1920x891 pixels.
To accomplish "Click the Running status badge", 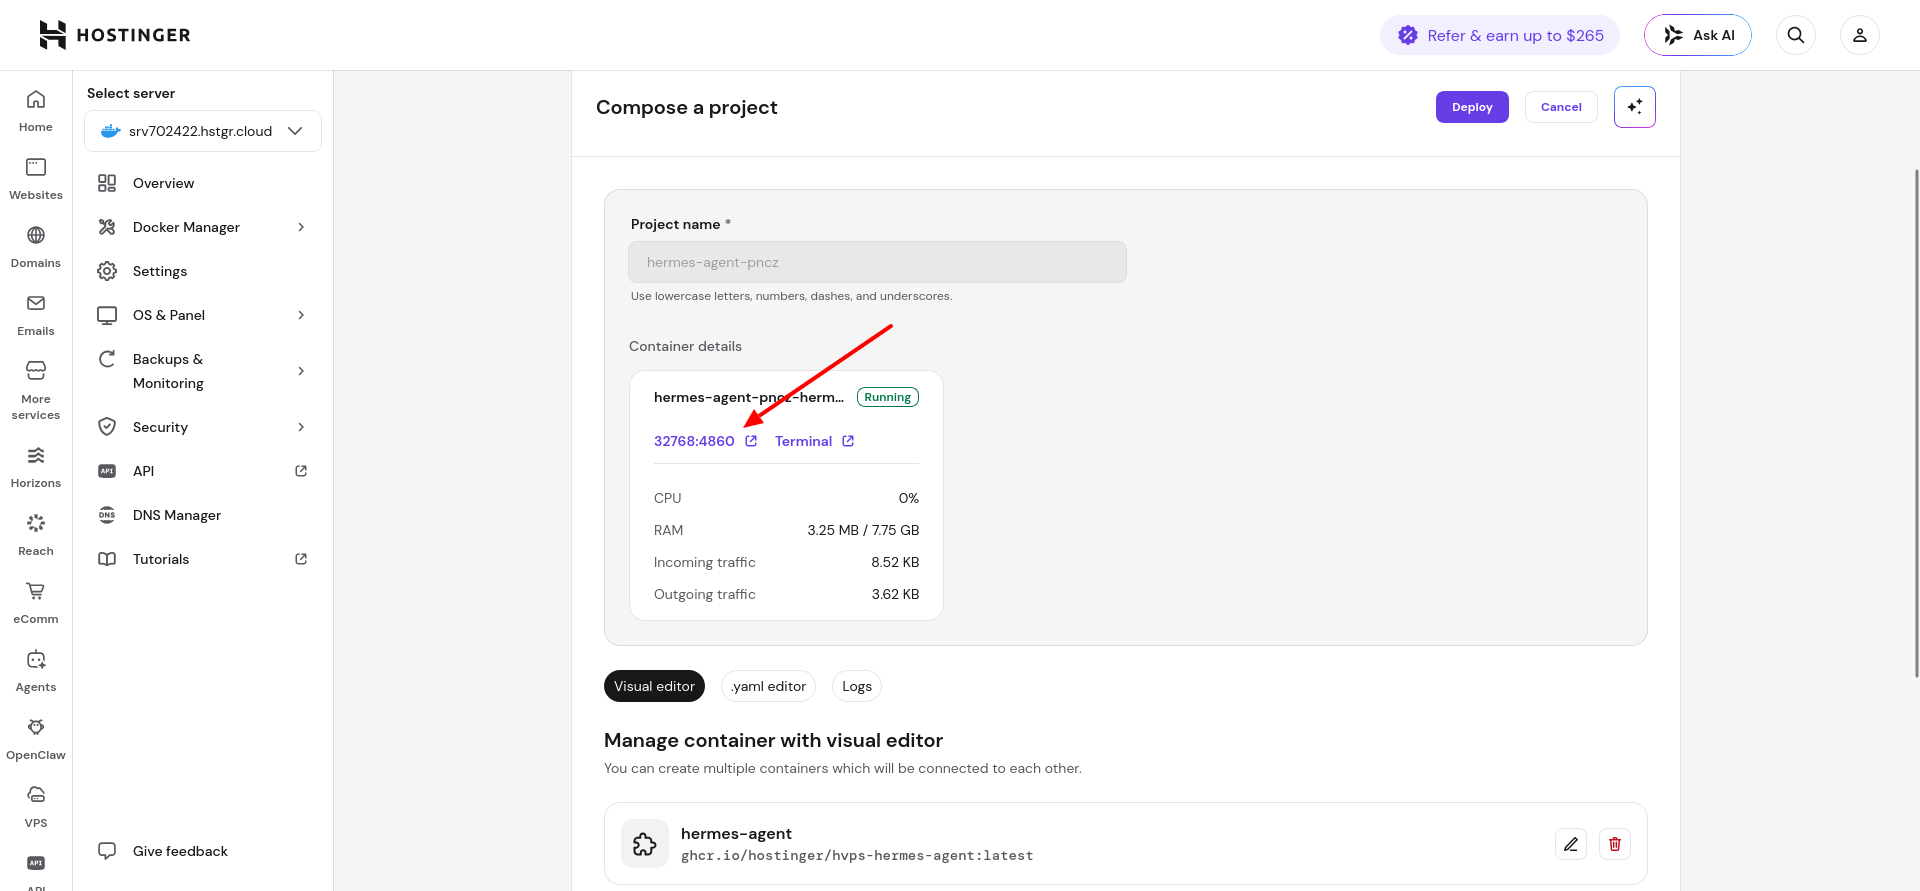I will tap(888, 397).
